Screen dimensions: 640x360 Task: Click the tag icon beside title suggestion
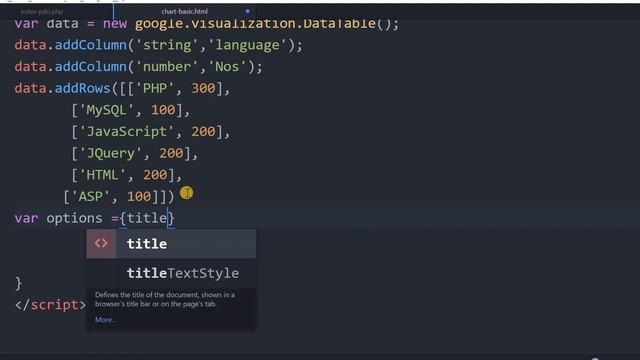[x=101, y=244]
